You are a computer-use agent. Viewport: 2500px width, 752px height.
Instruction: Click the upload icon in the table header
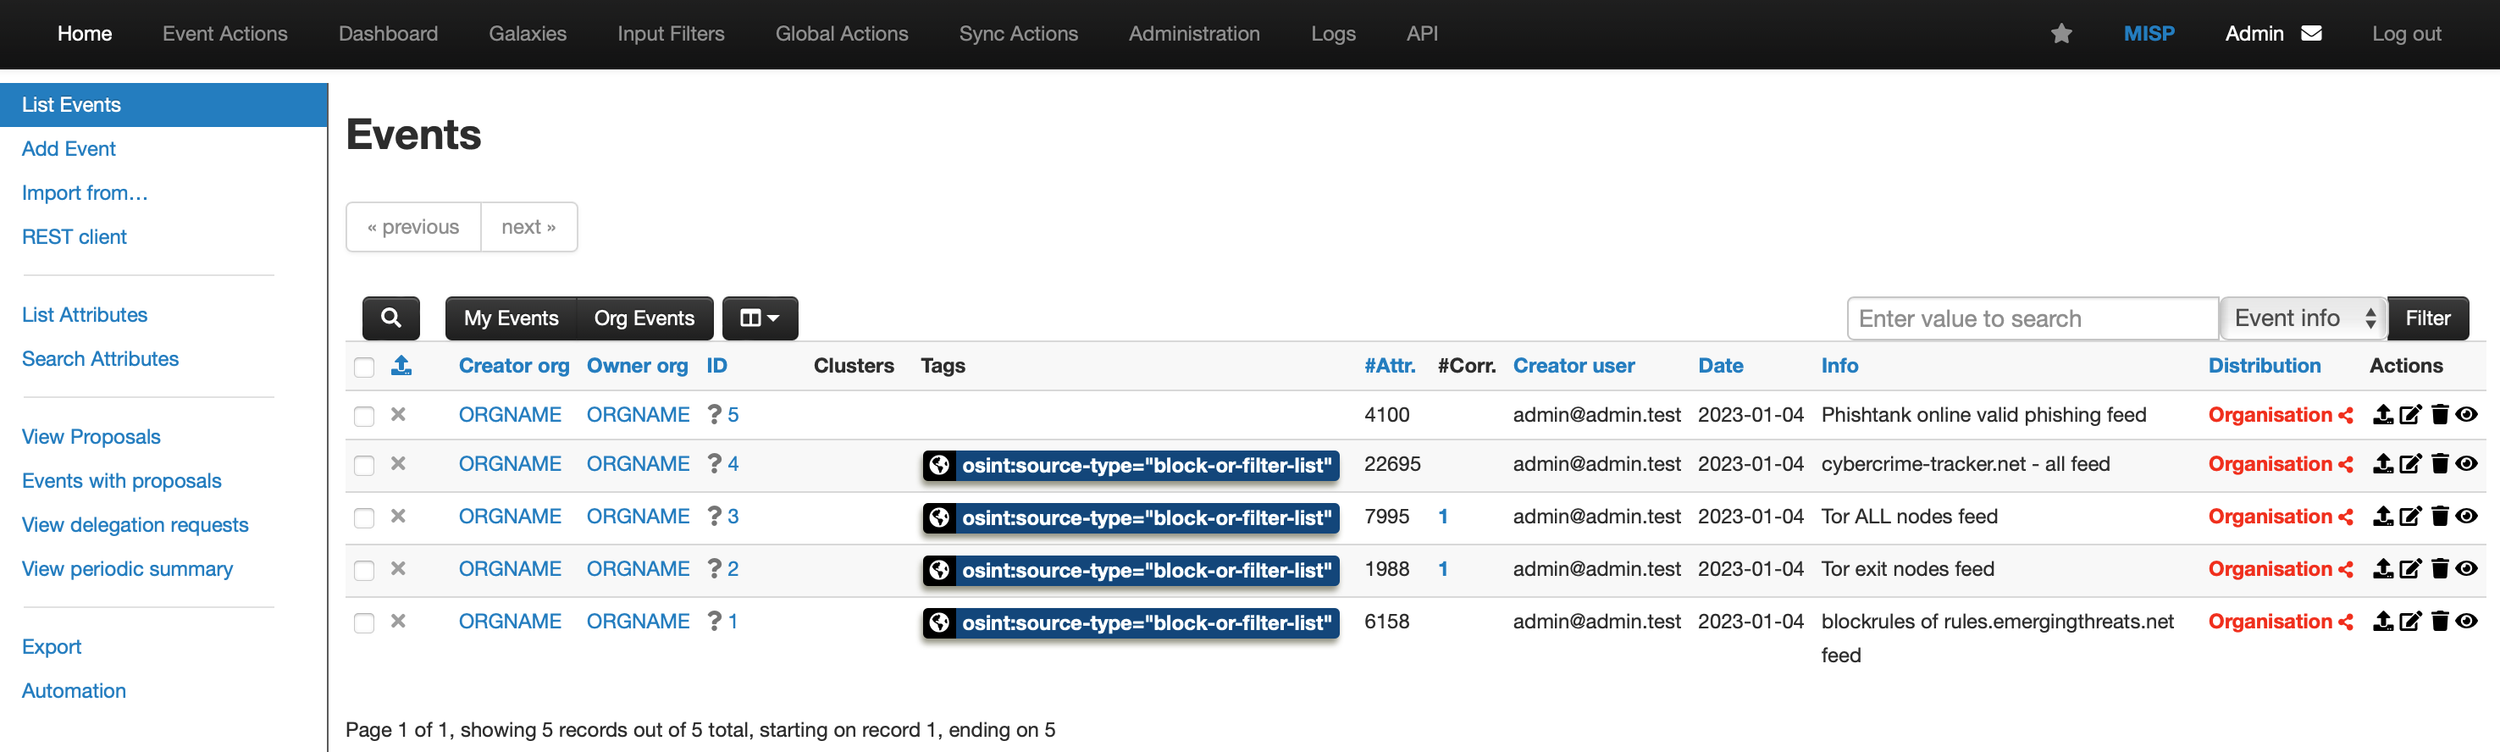[x=401, y=366]
